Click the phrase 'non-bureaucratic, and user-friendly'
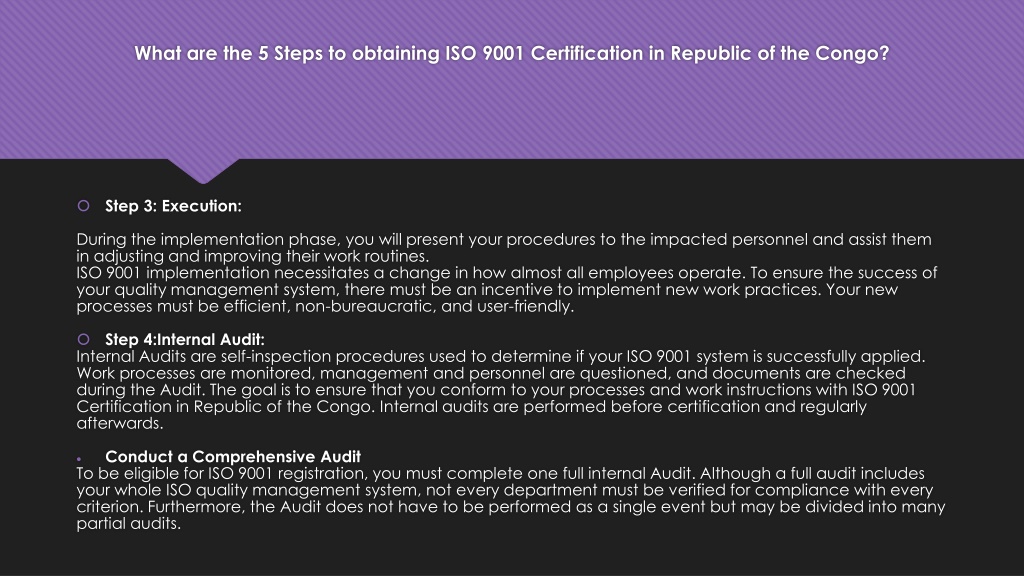 [x=434, y=306]
